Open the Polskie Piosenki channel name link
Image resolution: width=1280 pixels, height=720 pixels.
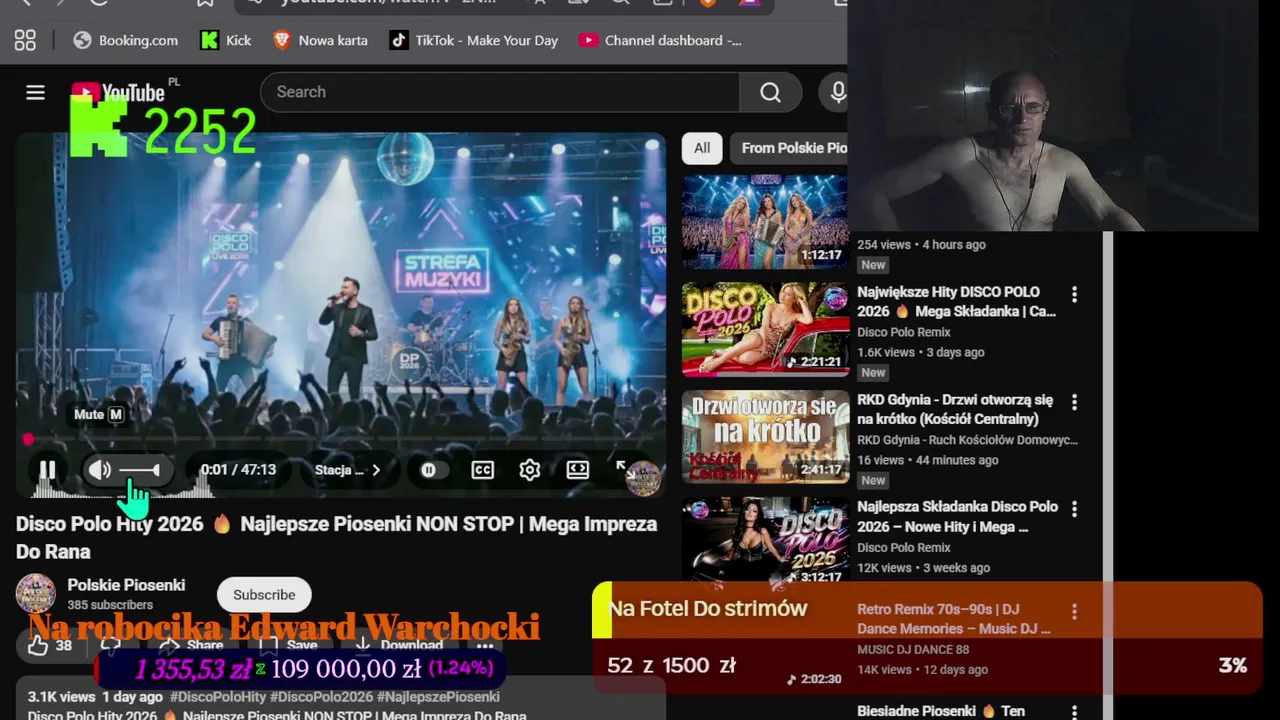click(x=126, y=585)
